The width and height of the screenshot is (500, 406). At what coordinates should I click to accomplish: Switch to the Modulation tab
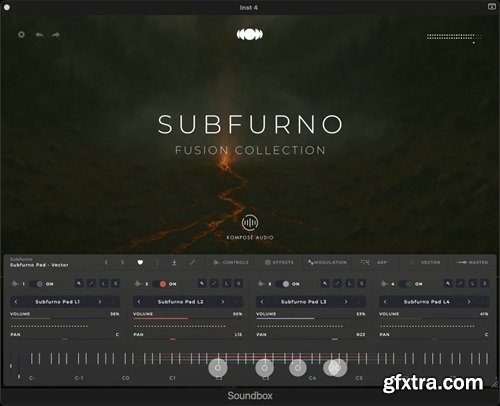tap(327, 262)
